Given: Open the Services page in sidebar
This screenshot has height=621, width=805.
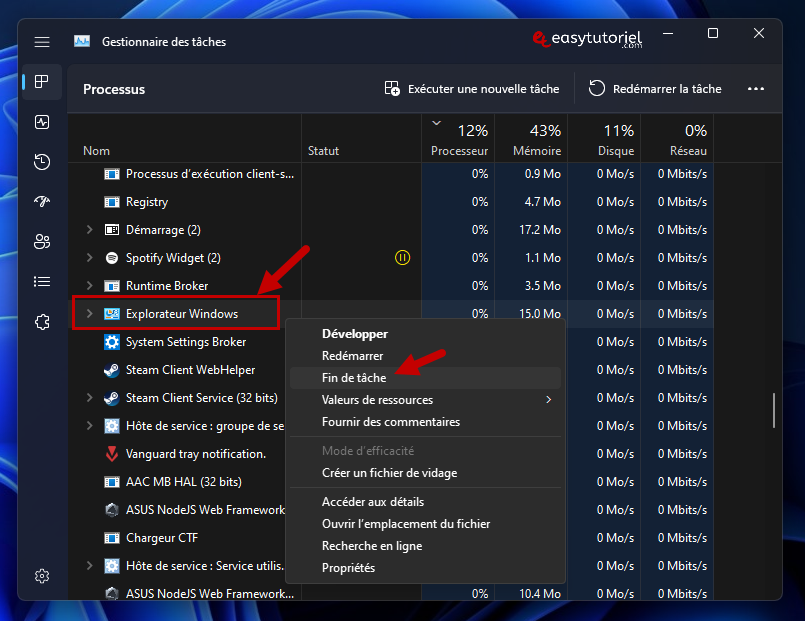Looking at the screenshot, I should (x=42, y=322).
